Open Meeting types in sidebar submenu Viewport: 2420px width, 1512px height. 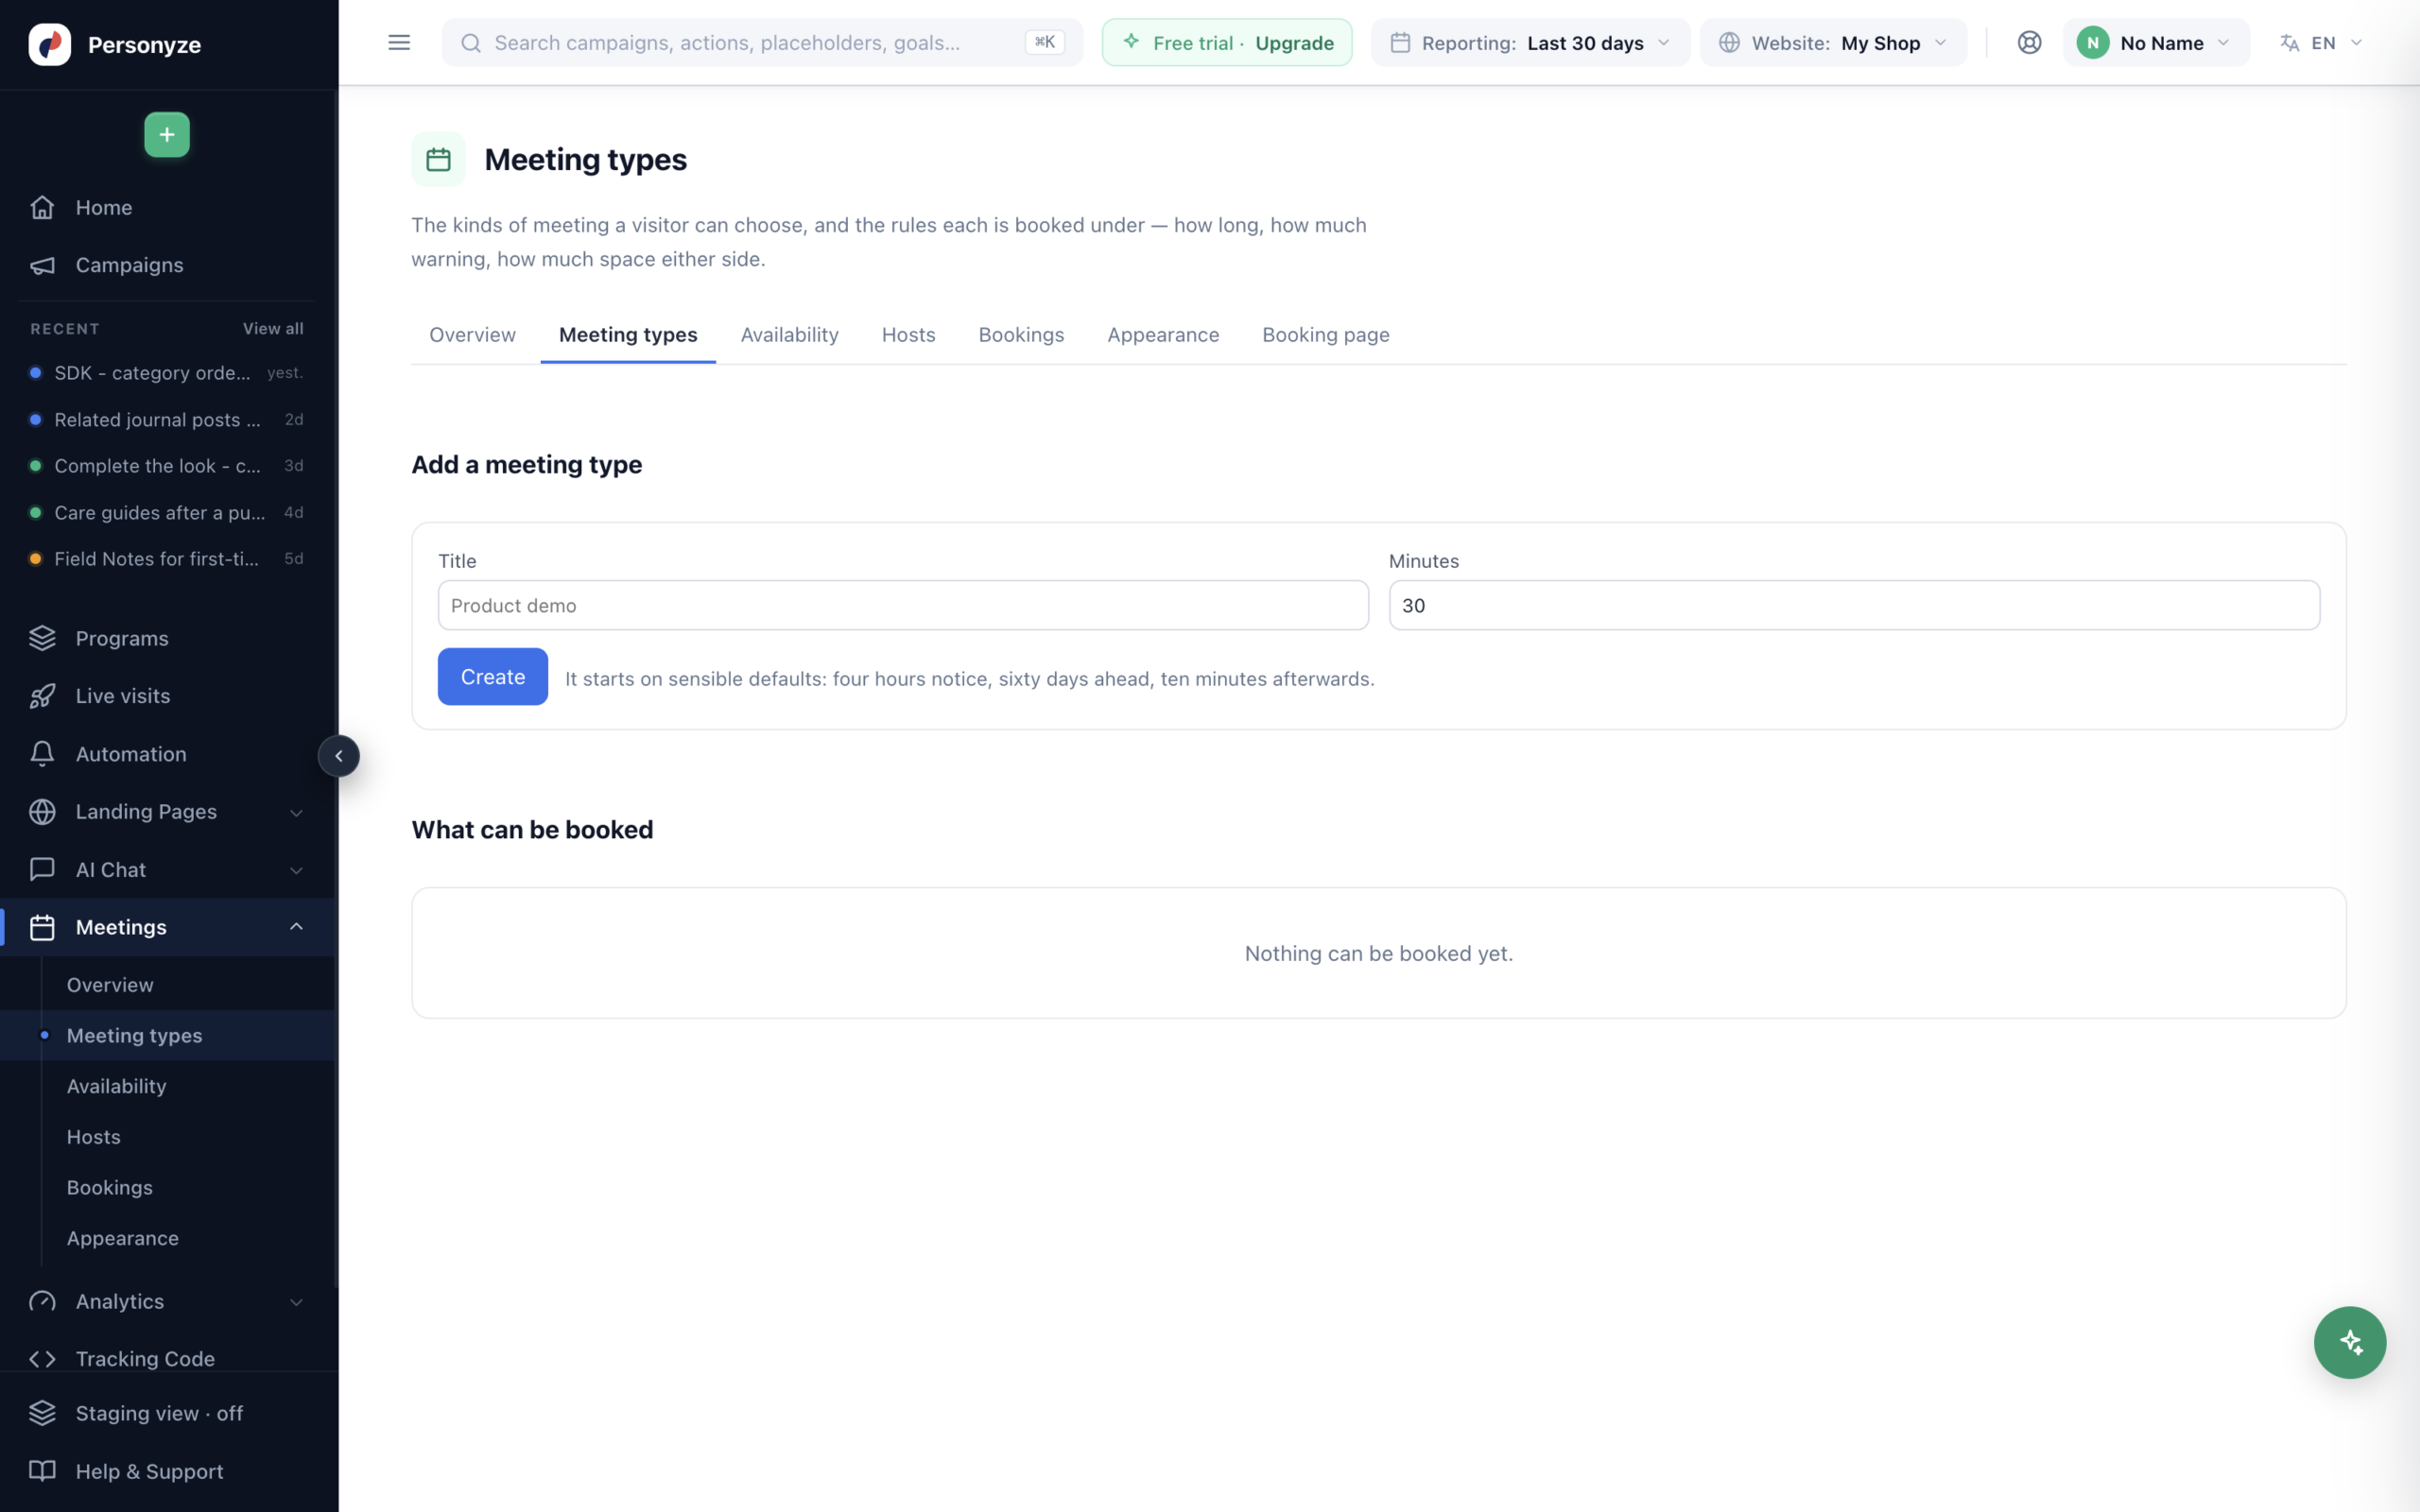coord(134,1035)
